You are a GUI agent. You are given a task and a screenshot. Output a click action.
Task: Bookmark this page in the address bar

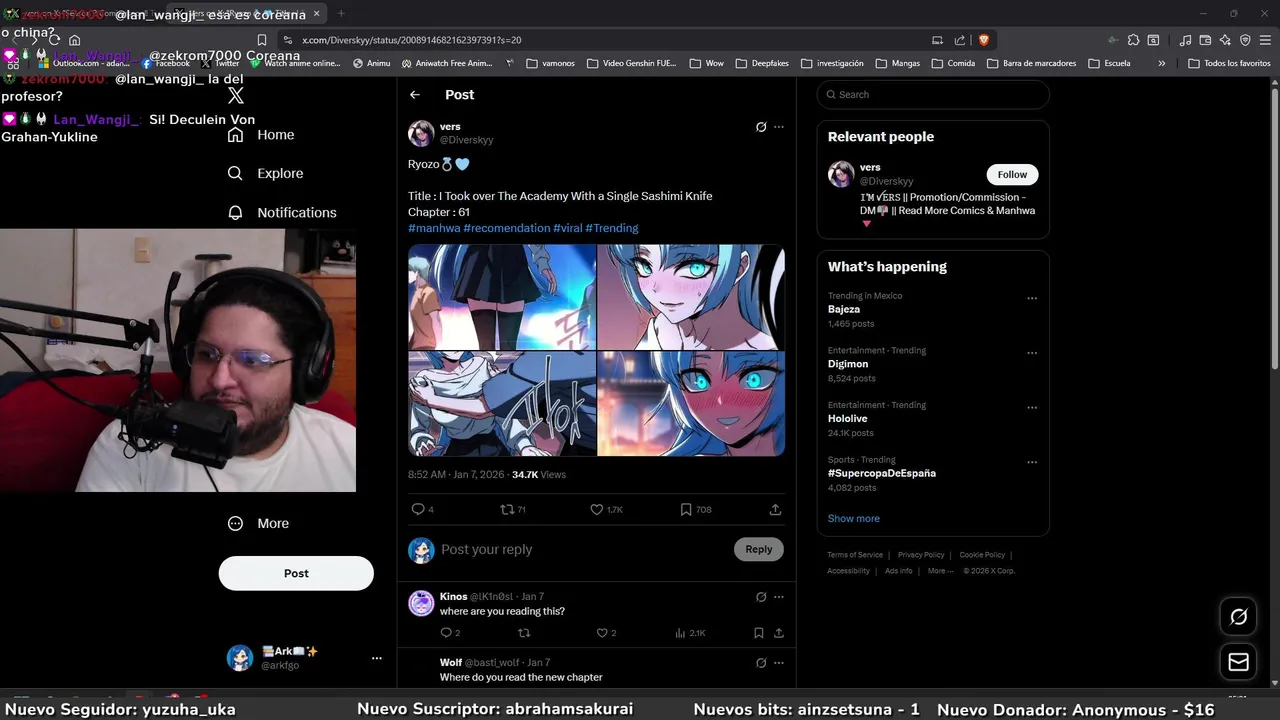click(262, 40)
